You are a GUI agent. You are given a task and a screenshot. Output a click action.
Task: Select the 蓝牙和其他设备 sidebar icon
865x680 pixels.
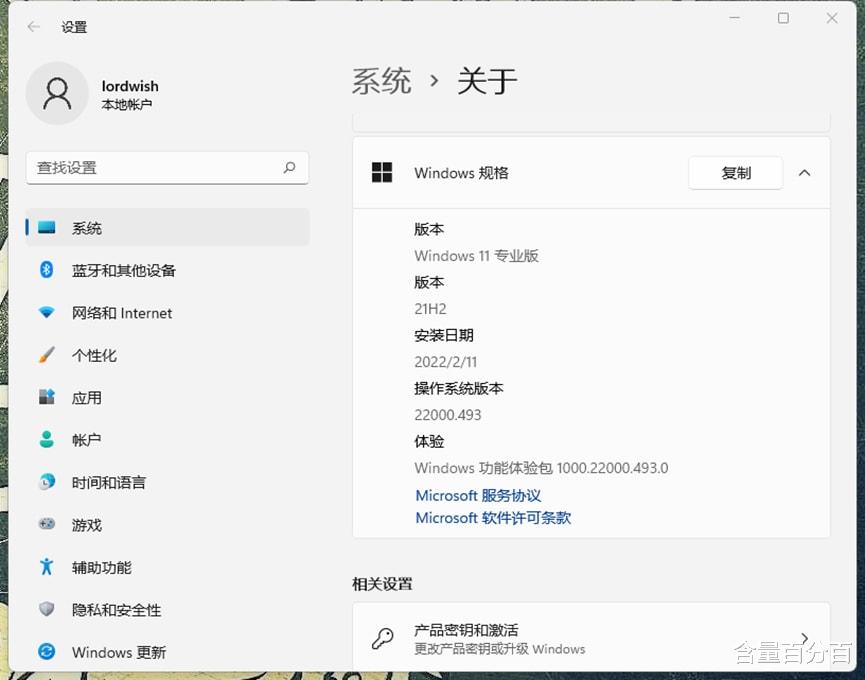(48, 270)
